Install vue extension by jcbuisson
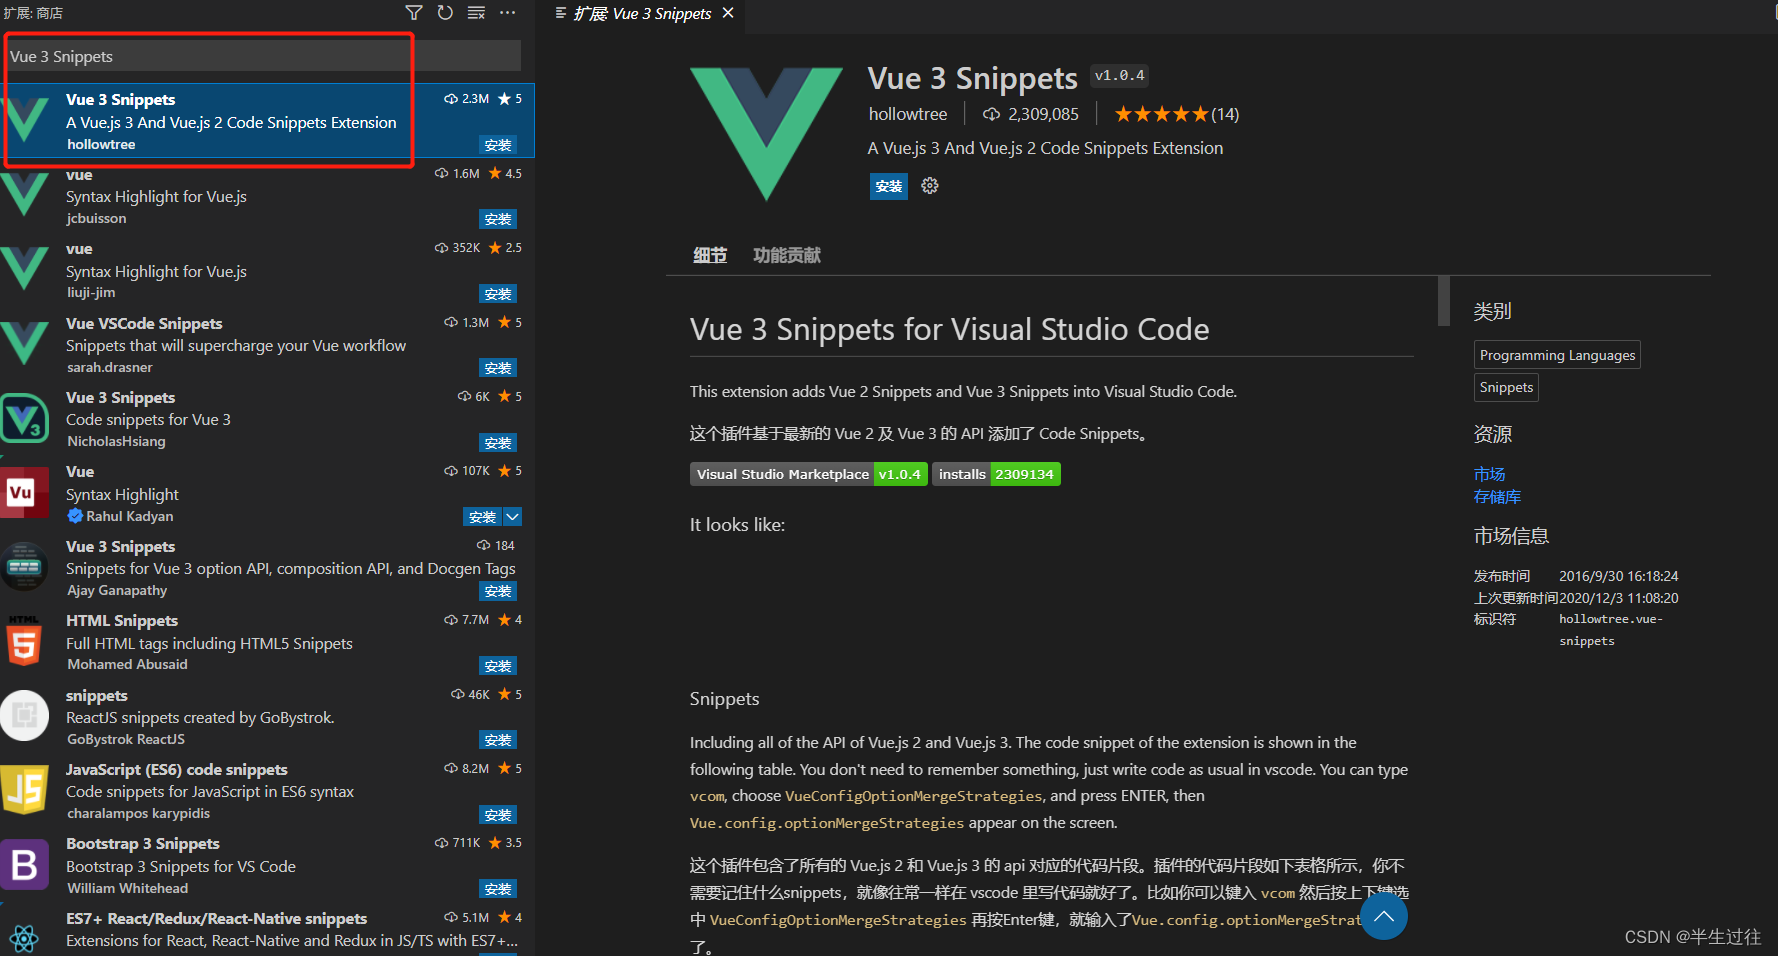1778x956 pixels. point(498,219)
